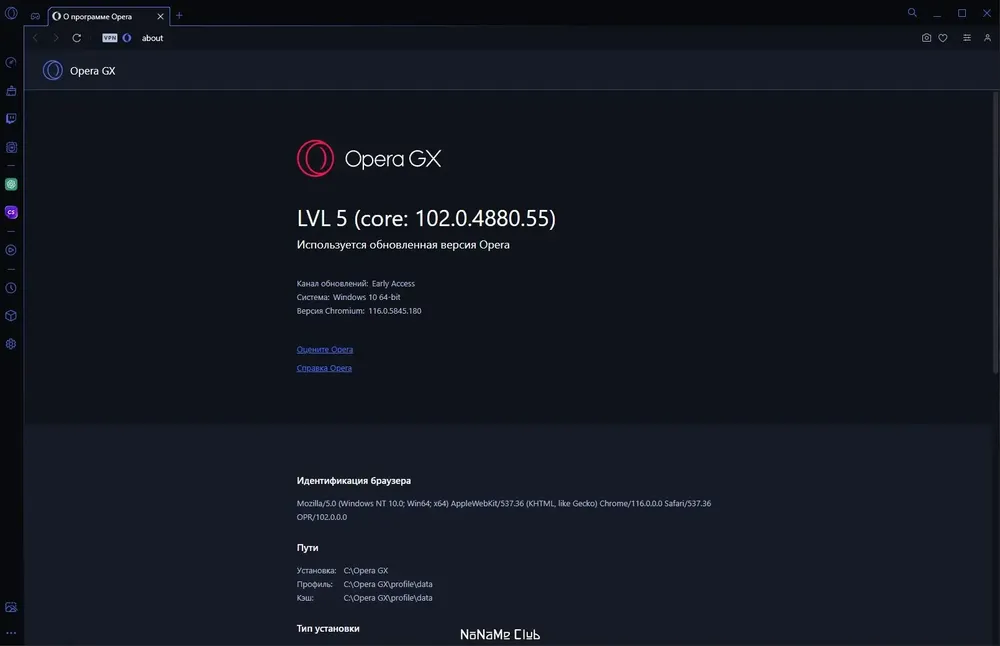Open GX Corner gamepad tab
1000x646 pixels.
35,16
